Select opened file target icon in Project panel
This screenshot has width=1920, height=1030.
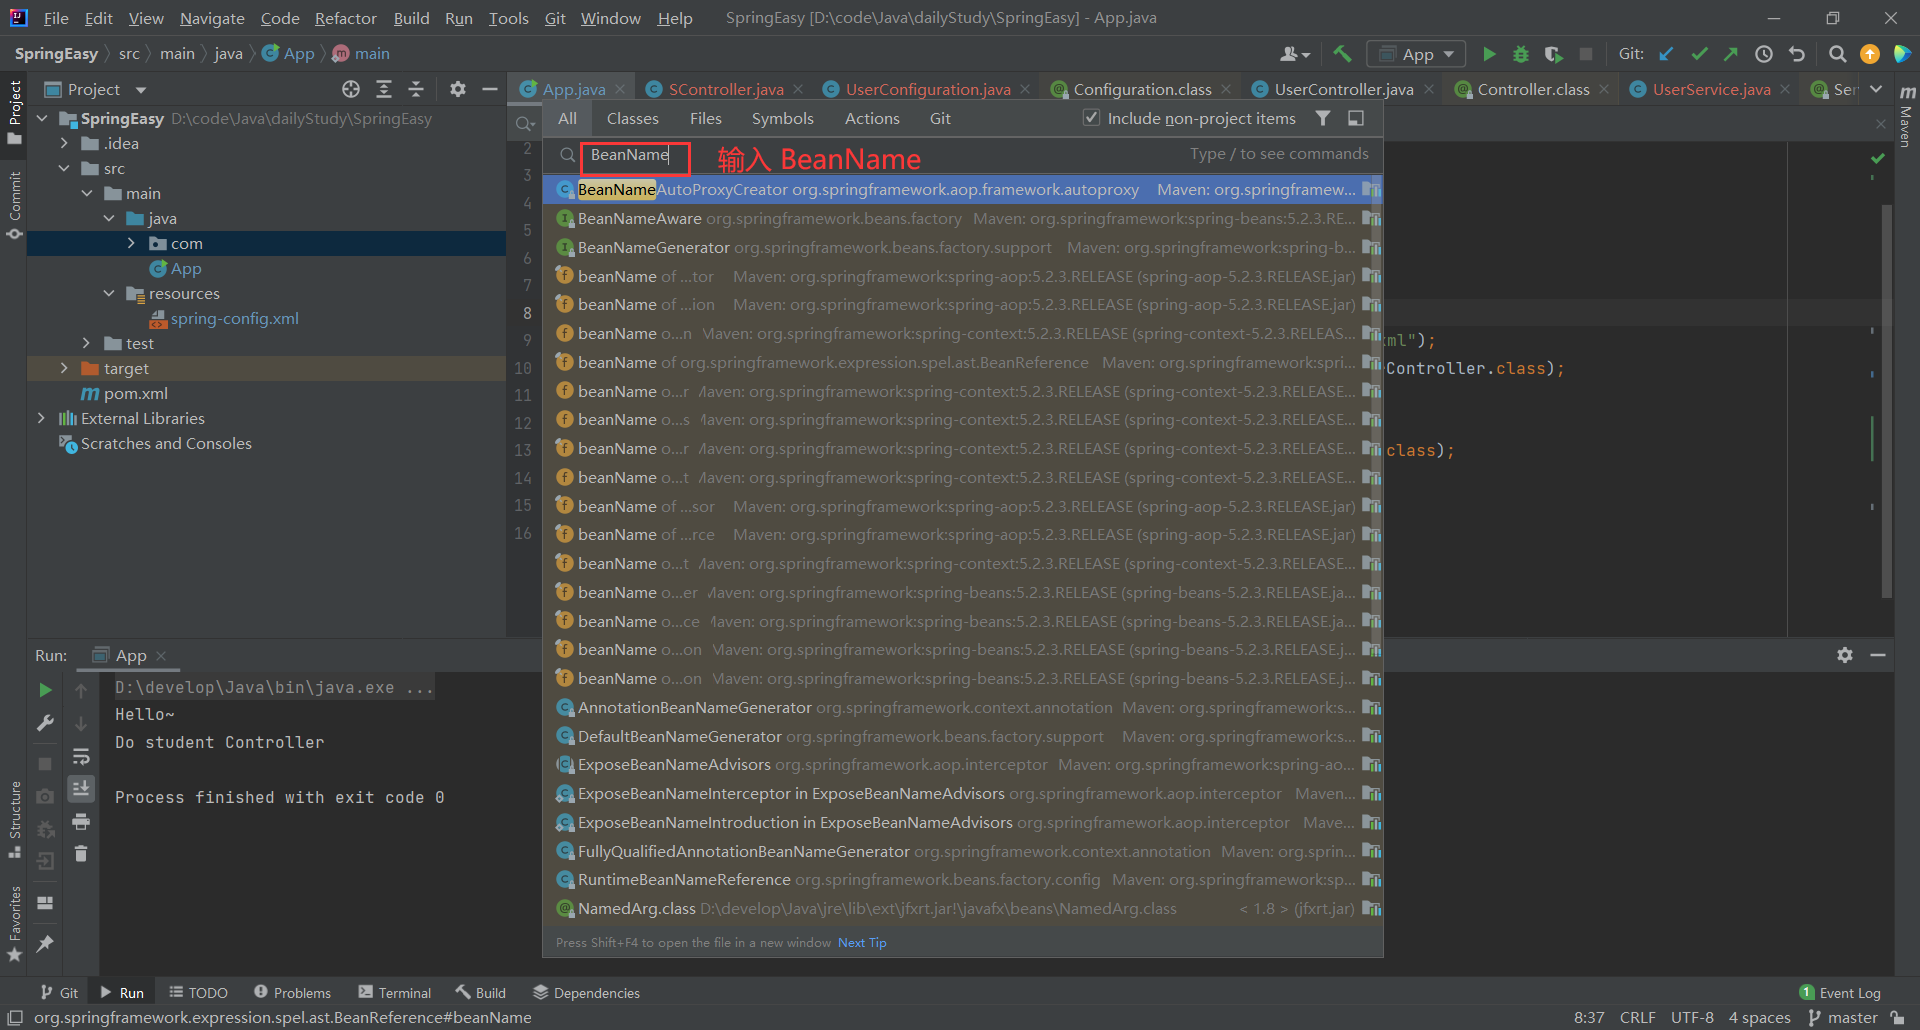coord(351,89)
